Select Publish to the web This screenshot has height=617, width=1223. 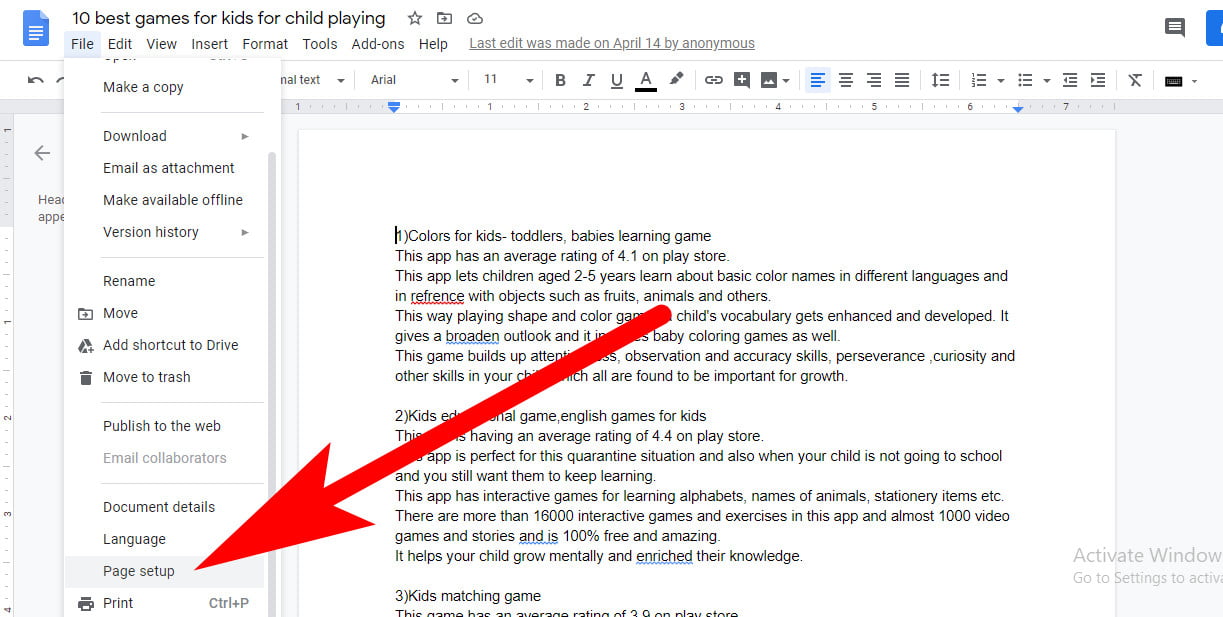point(164,426)
